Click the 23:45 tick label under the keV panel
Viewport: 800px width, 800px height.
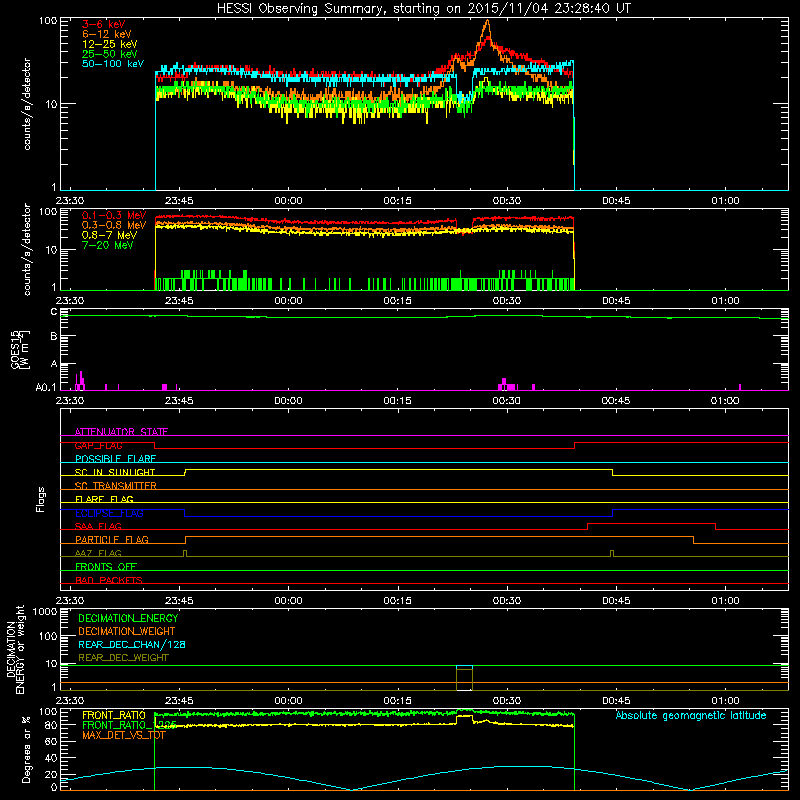(179, 201)
